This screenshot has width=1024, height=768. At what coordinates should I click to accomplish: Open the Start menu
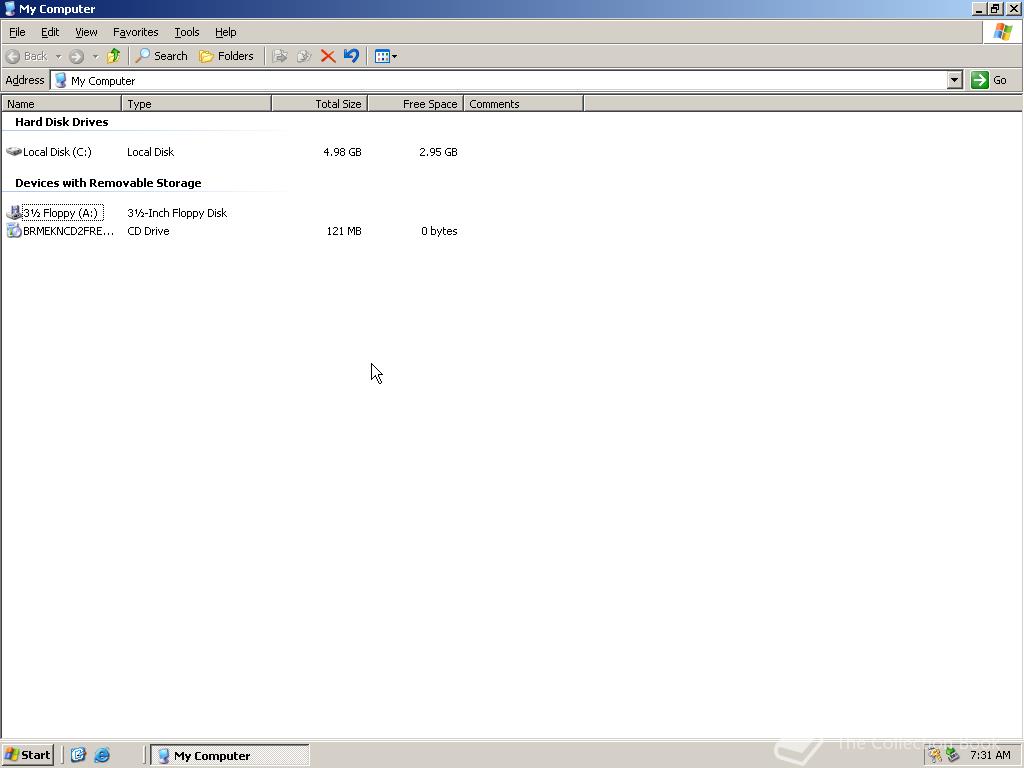coord(27,755)
